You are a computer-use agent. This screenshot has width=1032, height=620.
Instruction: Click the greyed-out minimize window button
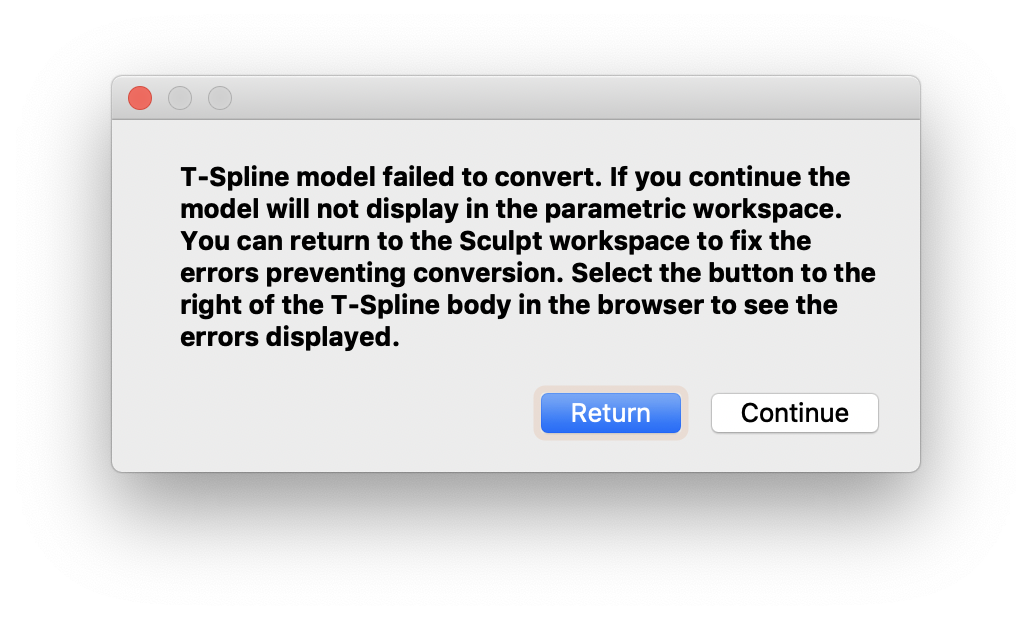(x=180, y=98)
